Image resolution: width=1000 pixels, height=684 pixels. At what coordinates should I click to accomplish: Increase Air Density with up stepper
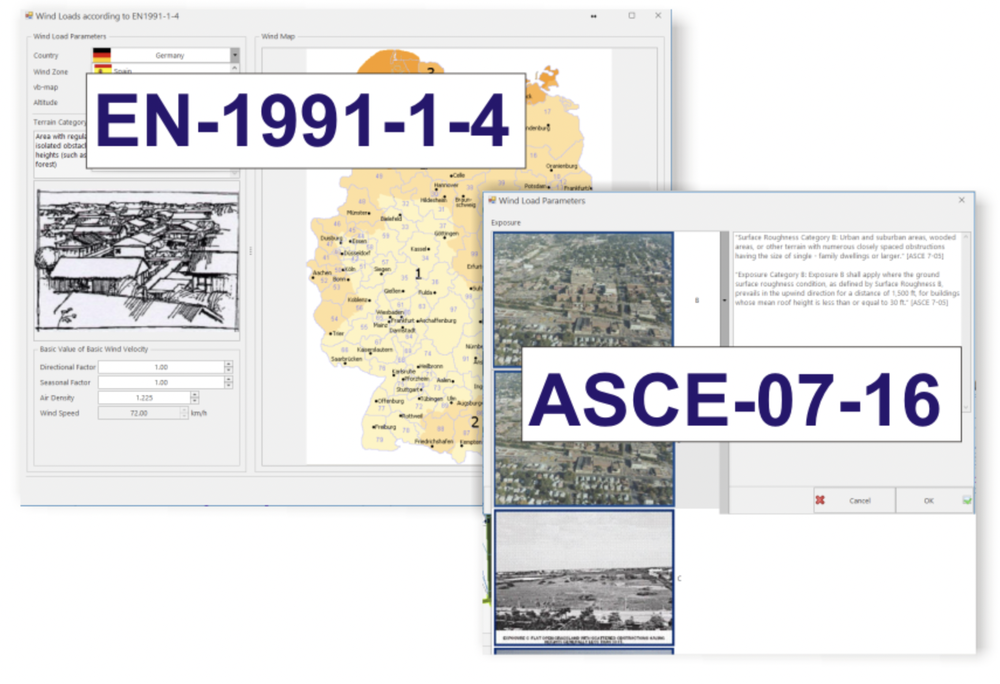[x=195, y=395]
